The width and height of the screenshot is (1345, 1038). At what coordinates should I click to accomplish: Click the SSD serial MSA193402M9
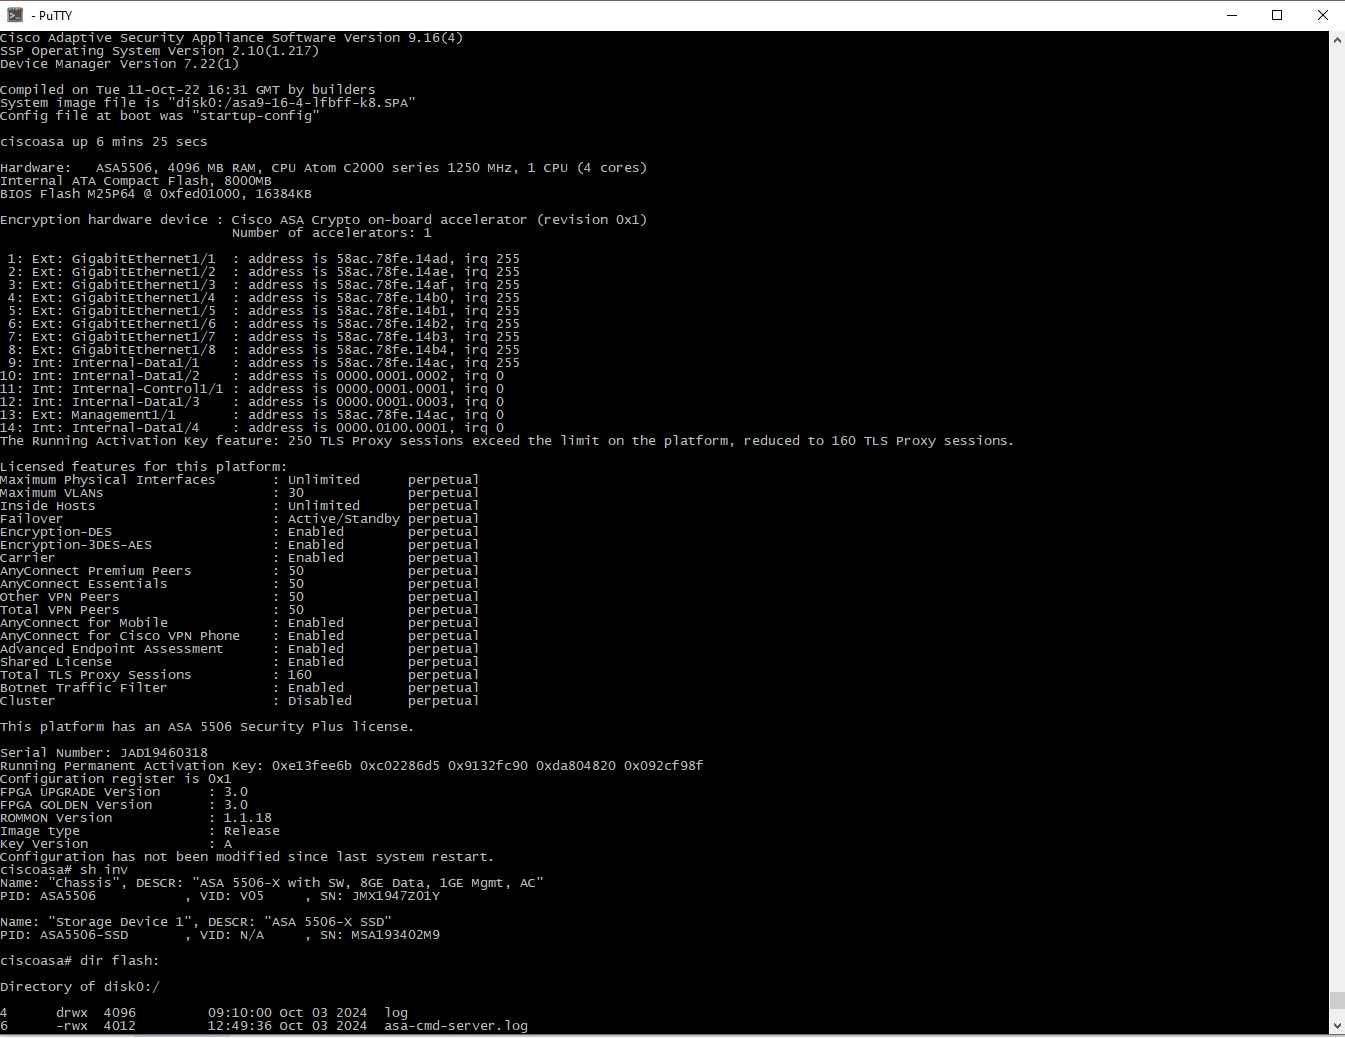tap(396, 935)
